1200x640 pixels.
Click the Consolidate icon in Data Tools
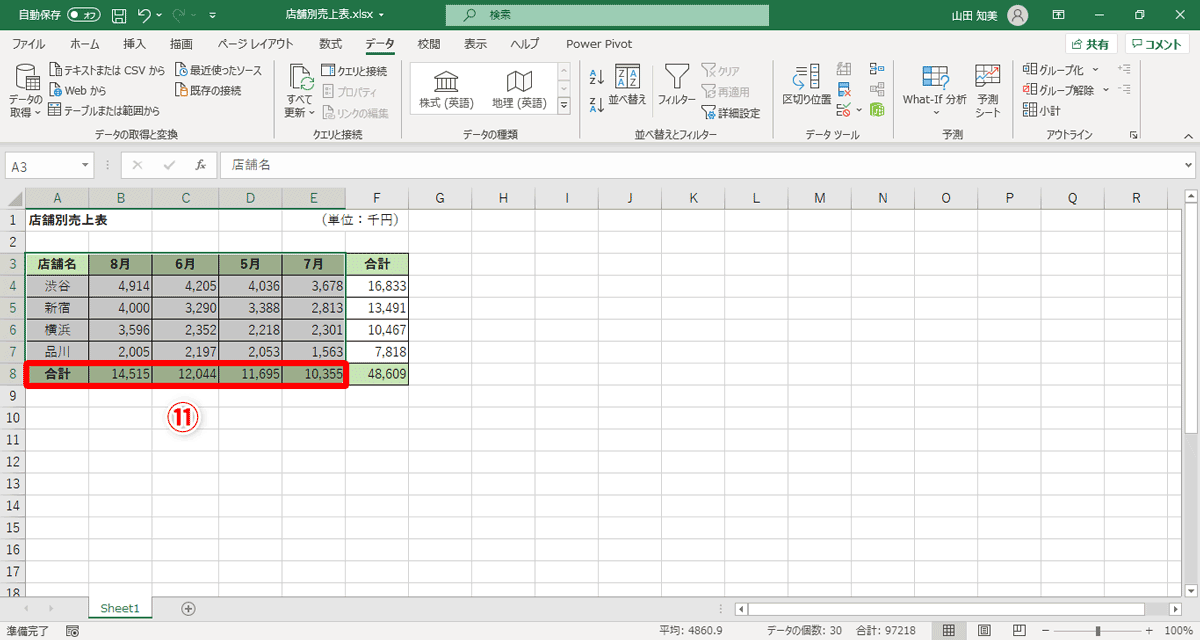pos(877,69)
